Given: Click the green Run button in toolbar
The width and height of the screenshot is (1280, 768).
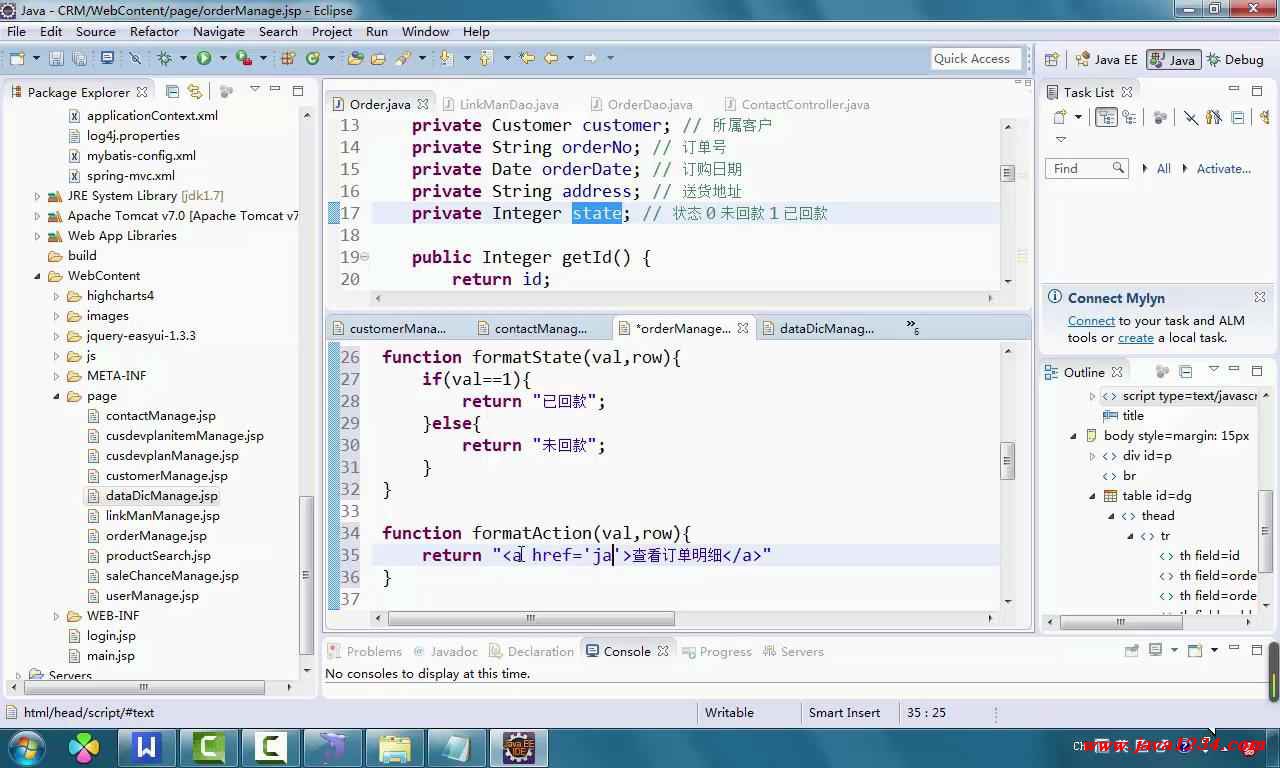Looking at the screenshot, I should (x=204, y=58).
